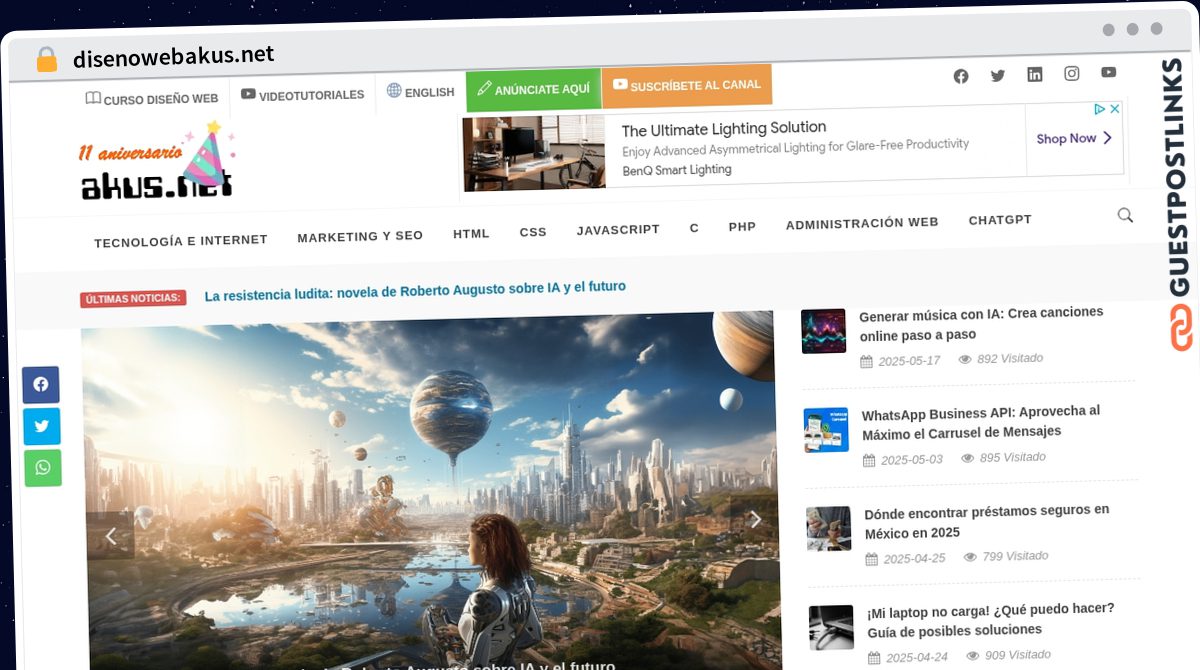Click the 892 Visitado view count
Image resolution: width=1200 pixels, height=670 pixels.
click(x=1009, y=358)
